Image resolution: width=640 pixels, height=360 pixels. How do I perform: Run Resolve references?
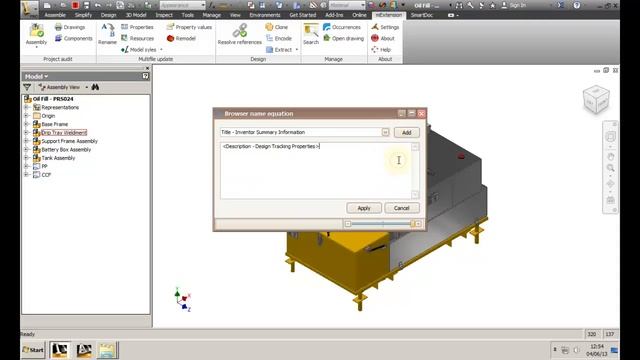point(240,34)
